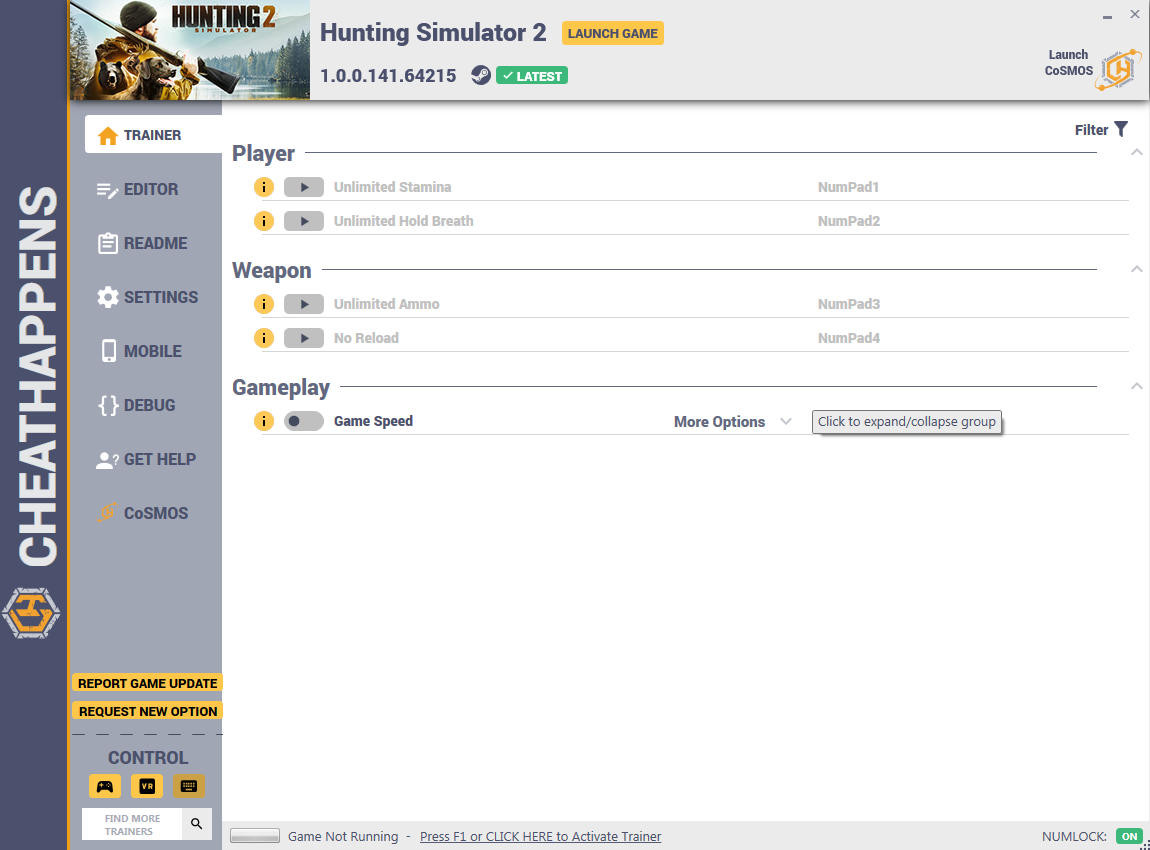Select the keyboard control icon
This screenshot has height=850, width=1150.
(x=188, y=786)
